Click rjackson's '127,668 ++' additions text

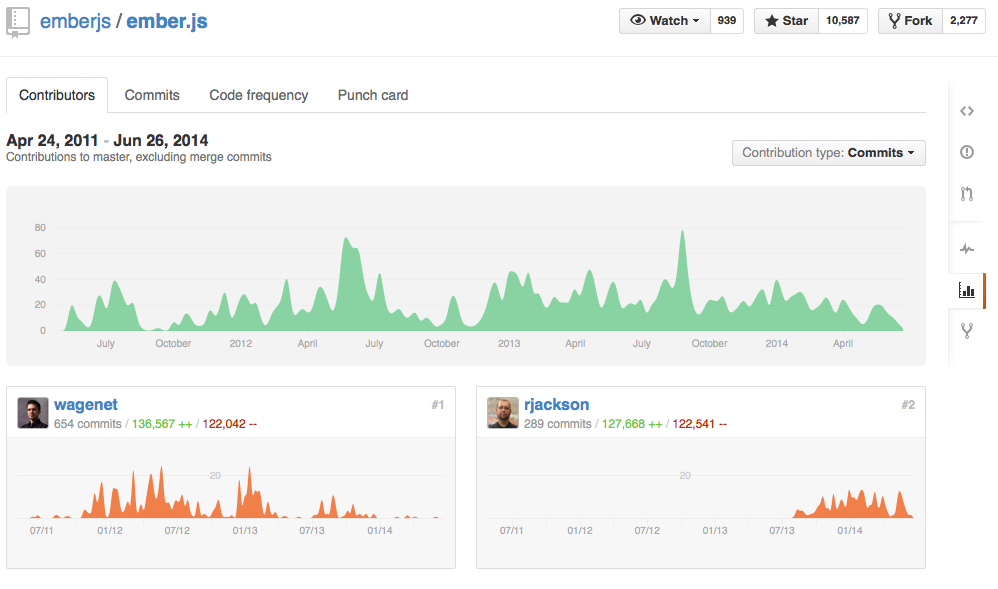click(x=632, y=424)
